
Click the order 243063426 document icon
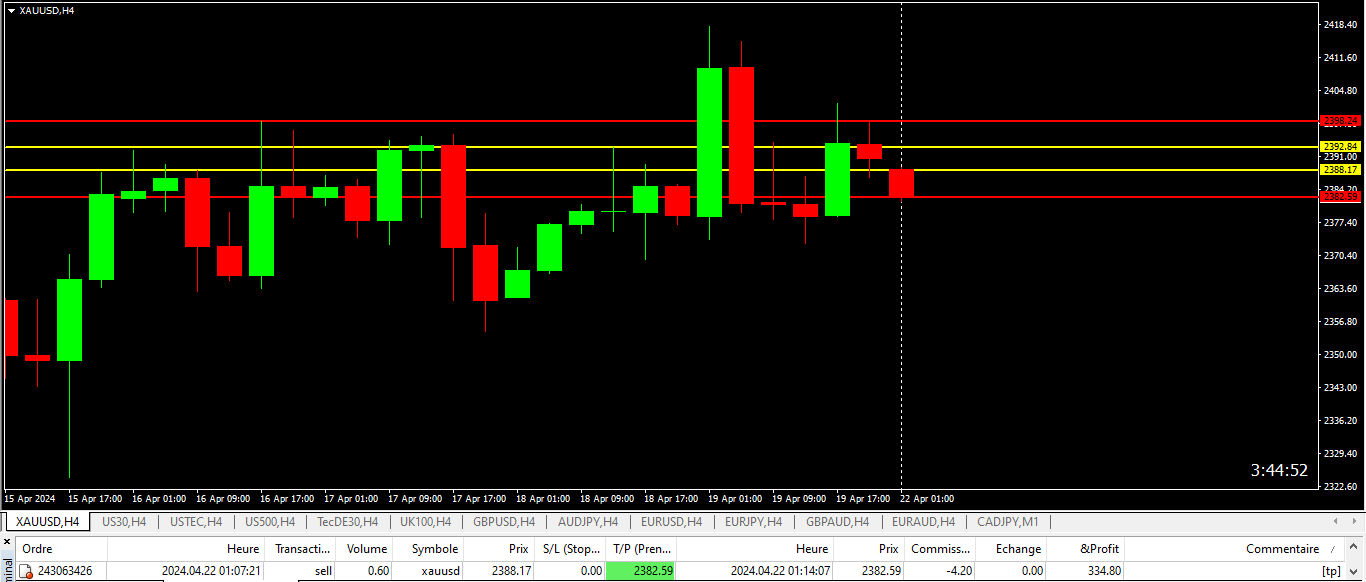[27, 571]
